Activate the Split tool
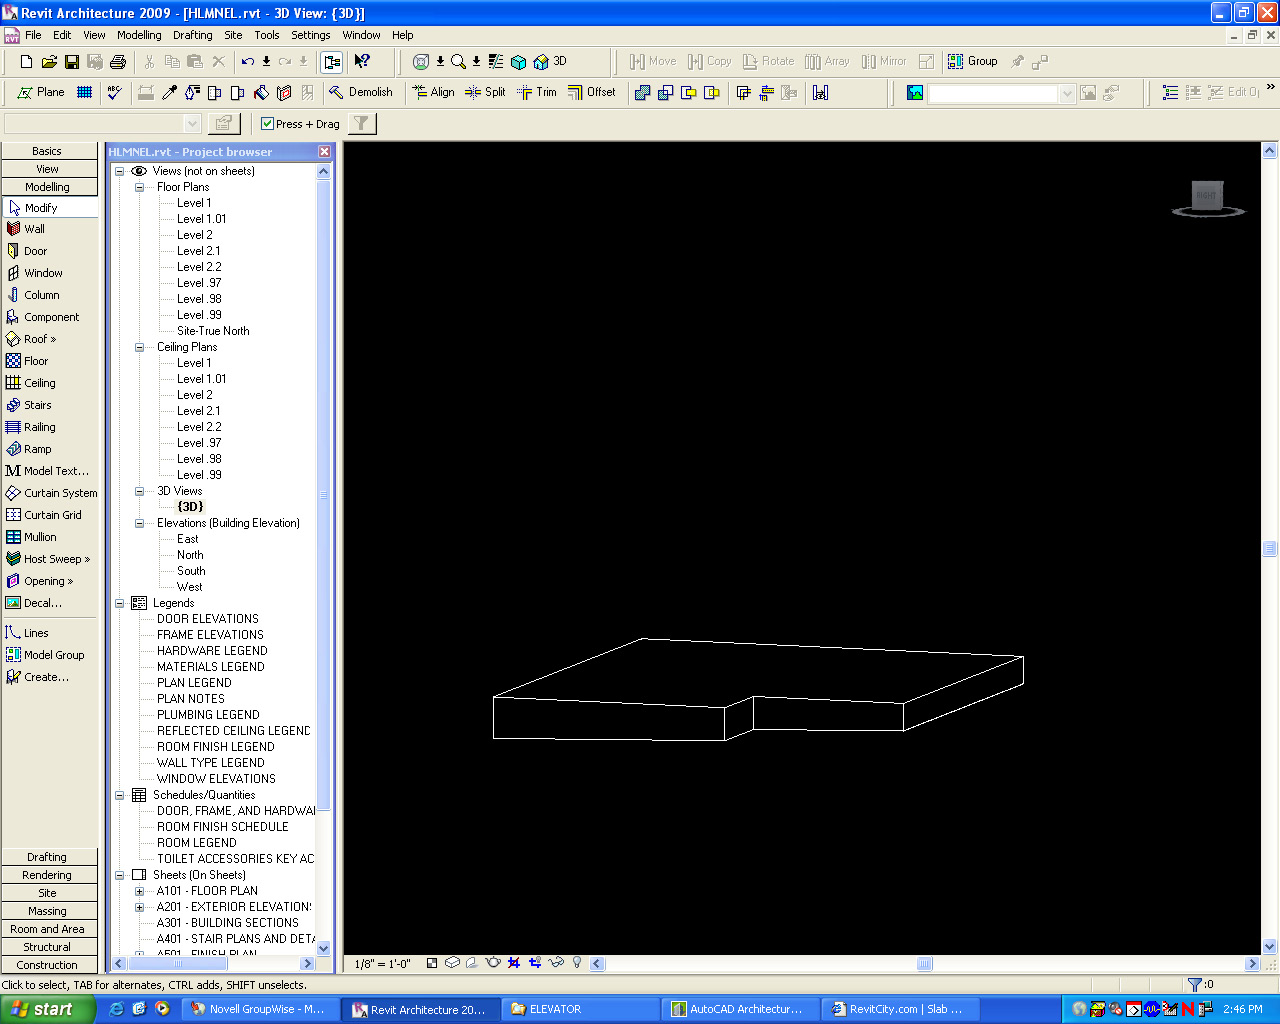This screenshot has height=1024, width=1280. click(x=486, y=92)
